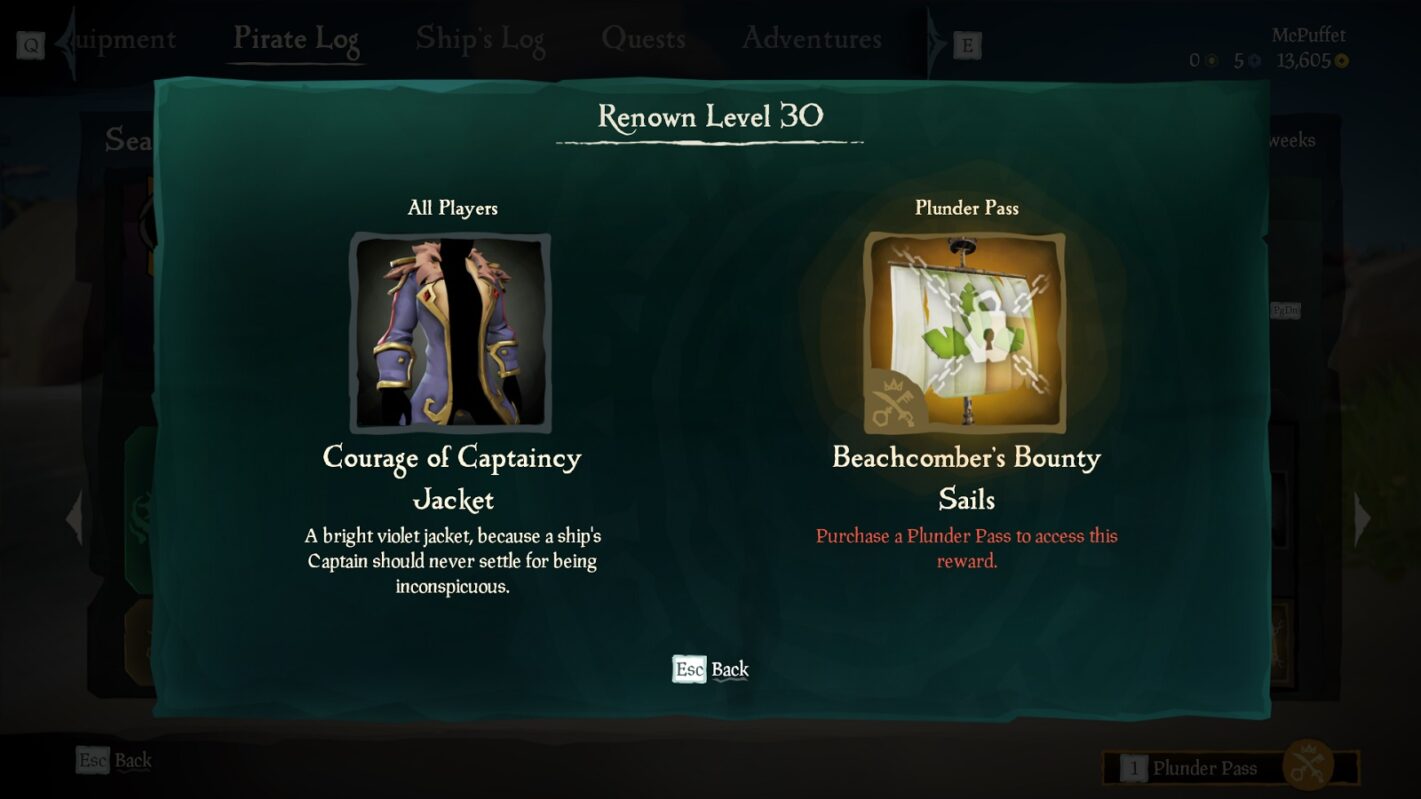Viewport: 1421px width, 799px height.
Task: Click the Esc key icon in dialog
Action: (689, 669)
